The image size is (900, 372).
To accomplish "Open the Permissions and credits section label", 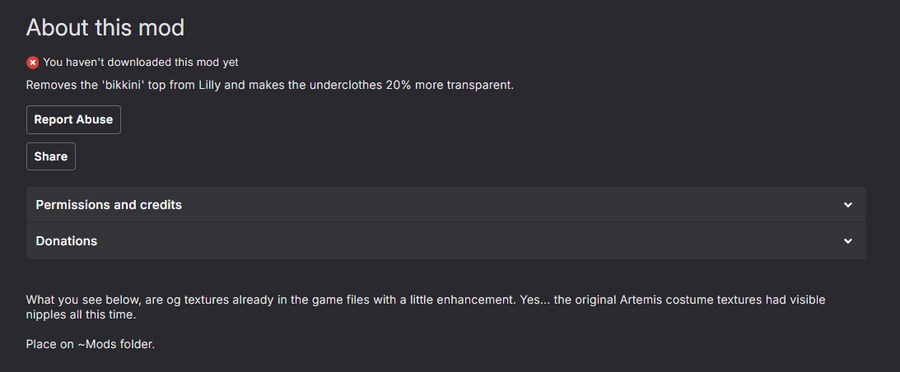I will point(108,205).
